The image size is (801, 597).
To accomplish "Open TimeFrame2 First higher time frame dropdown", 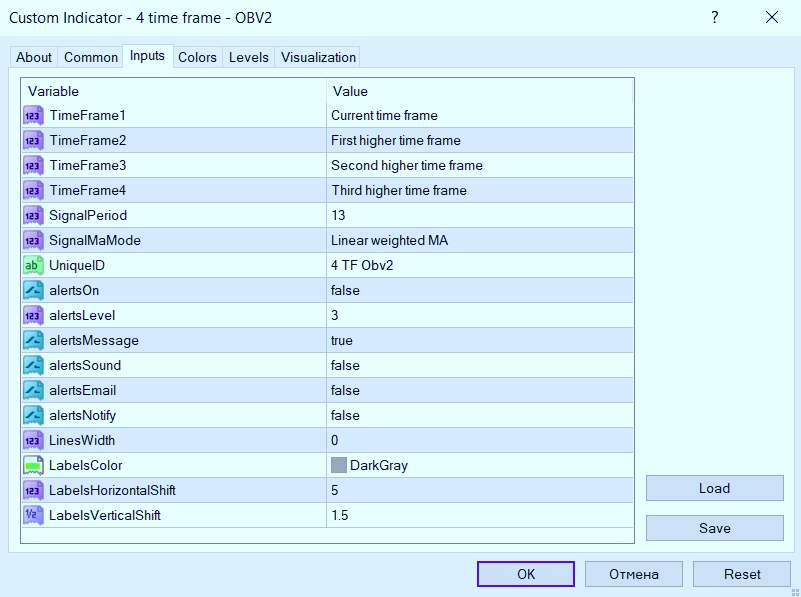I will (480, 140).
